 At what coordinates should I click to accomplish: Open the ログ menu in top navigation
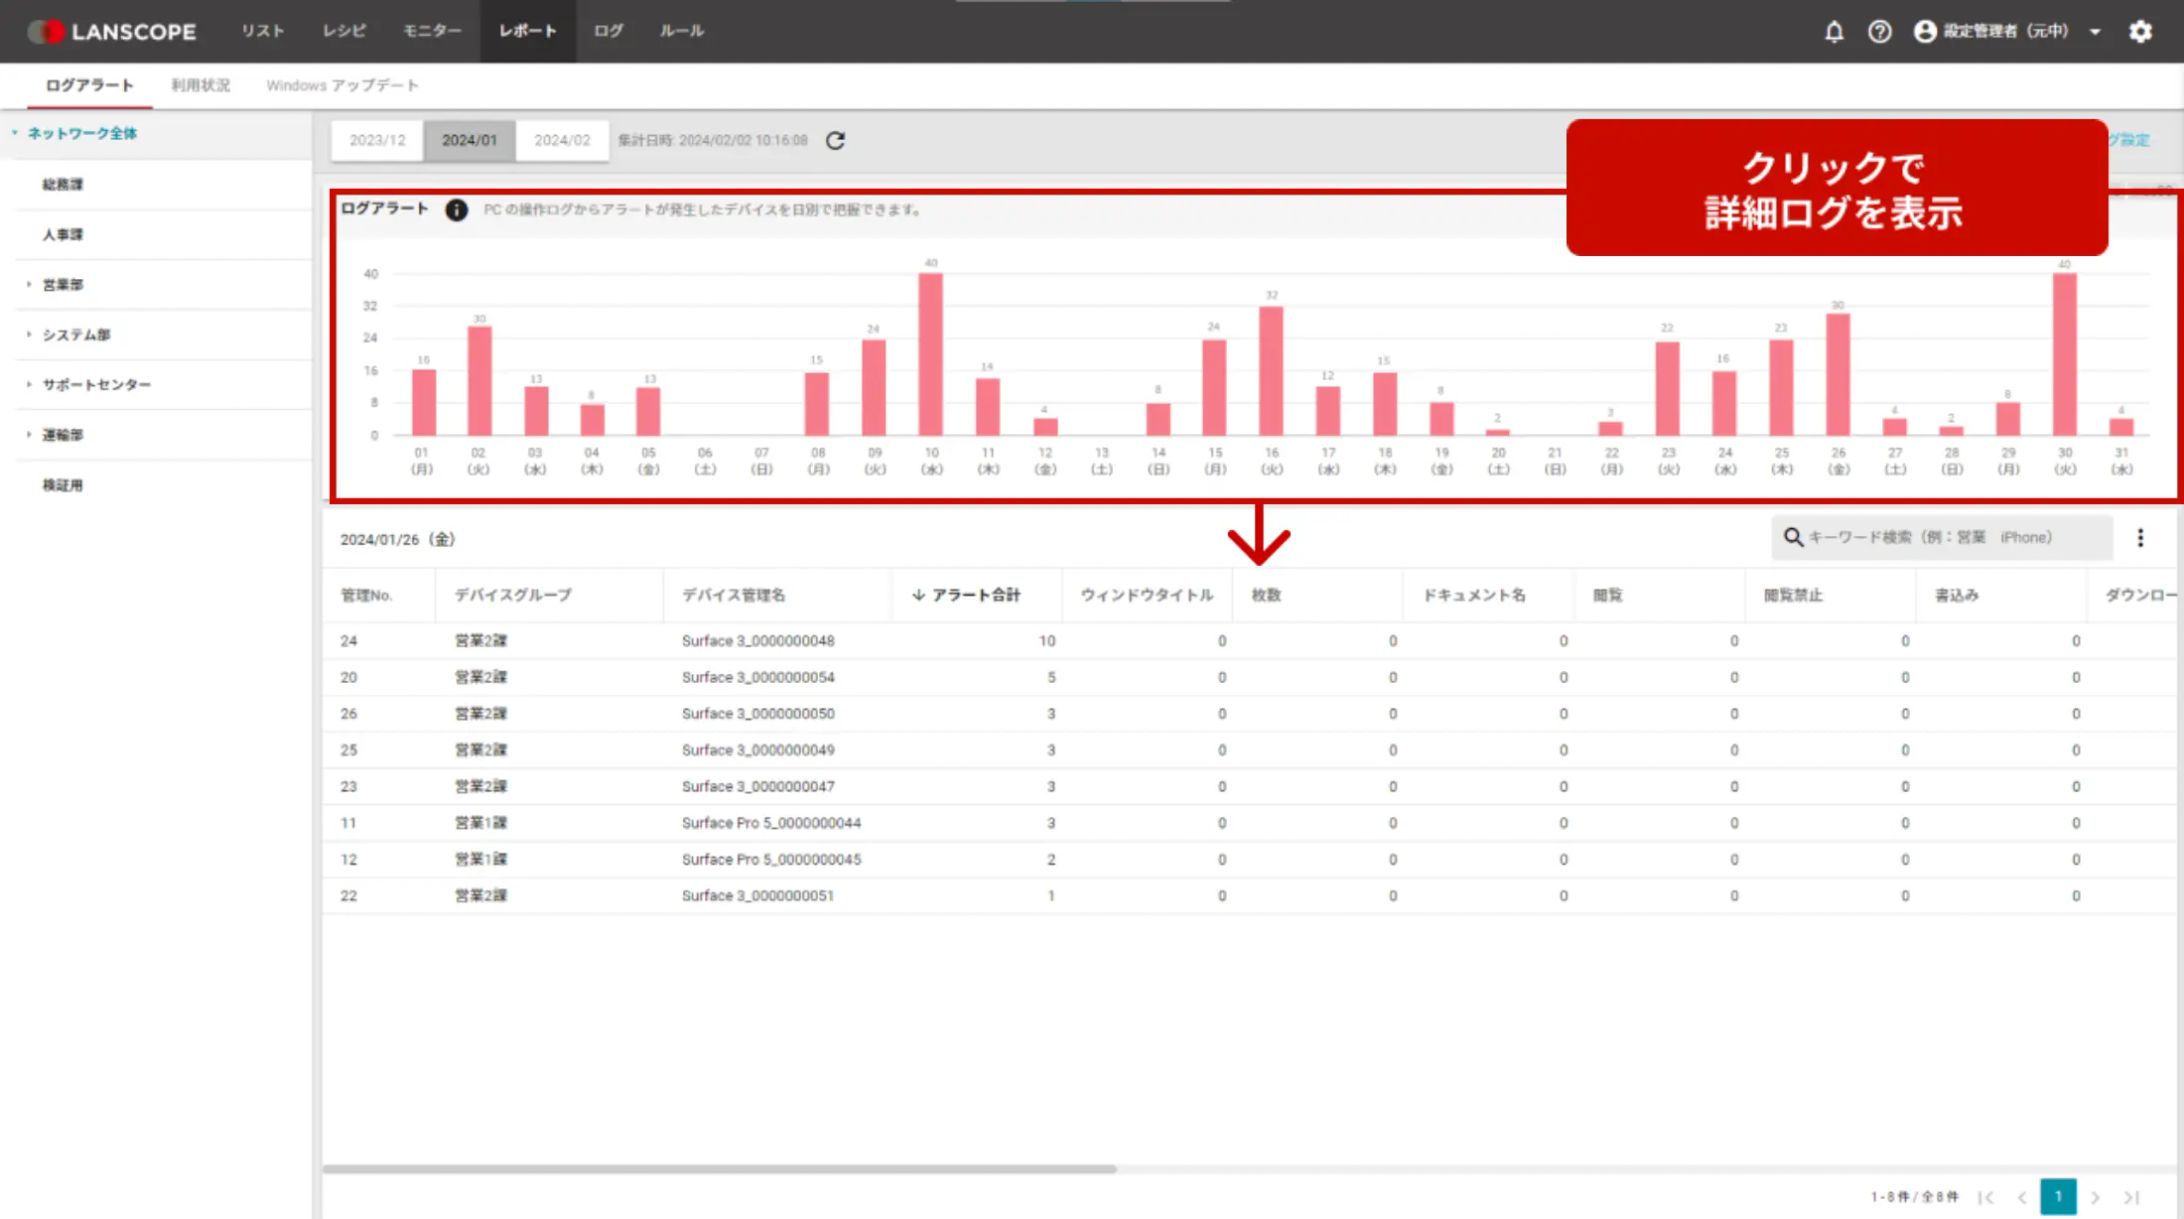click(606, 31)
